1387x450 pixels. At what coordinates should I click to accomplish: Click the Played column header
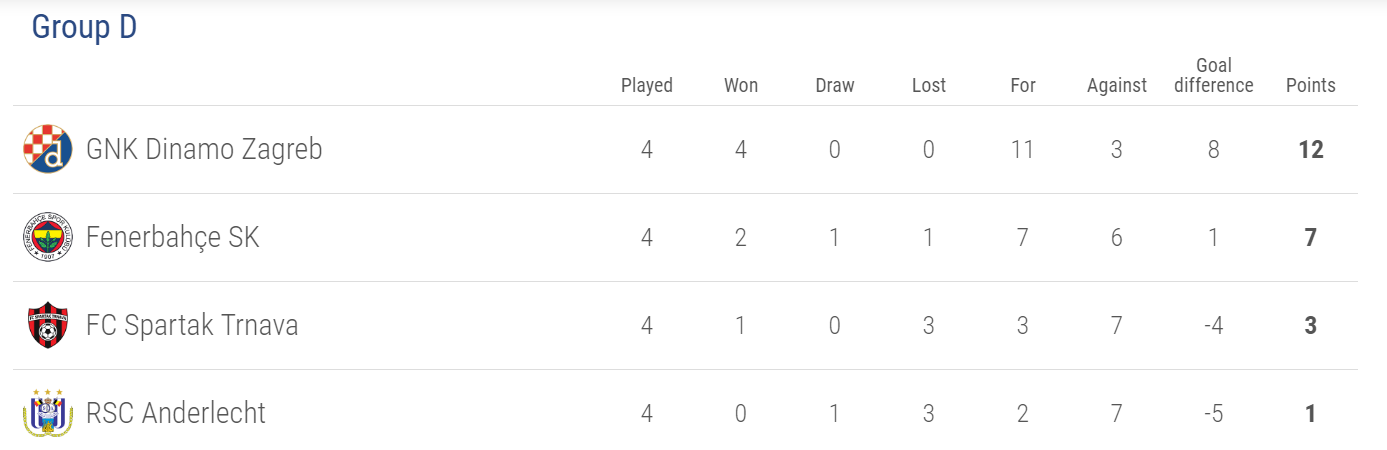click(647, 85)
